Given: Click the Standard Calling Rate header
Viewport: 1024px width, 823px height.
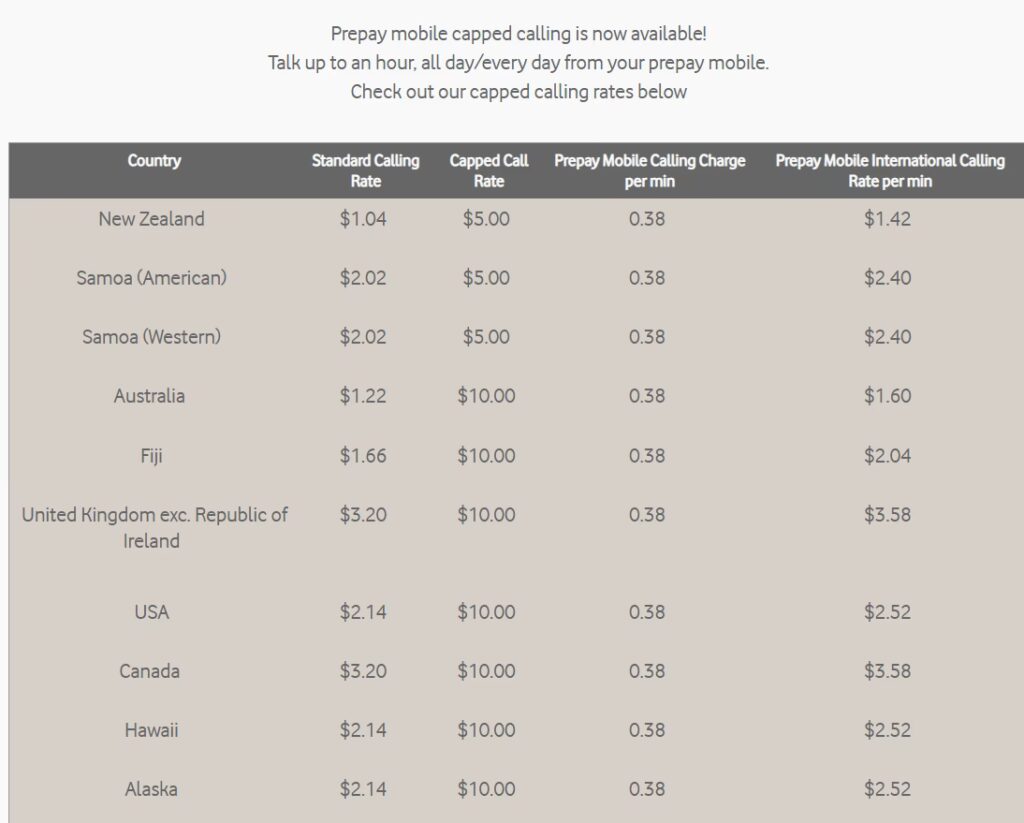Looking at the screenshot, I should pos(365,171).
